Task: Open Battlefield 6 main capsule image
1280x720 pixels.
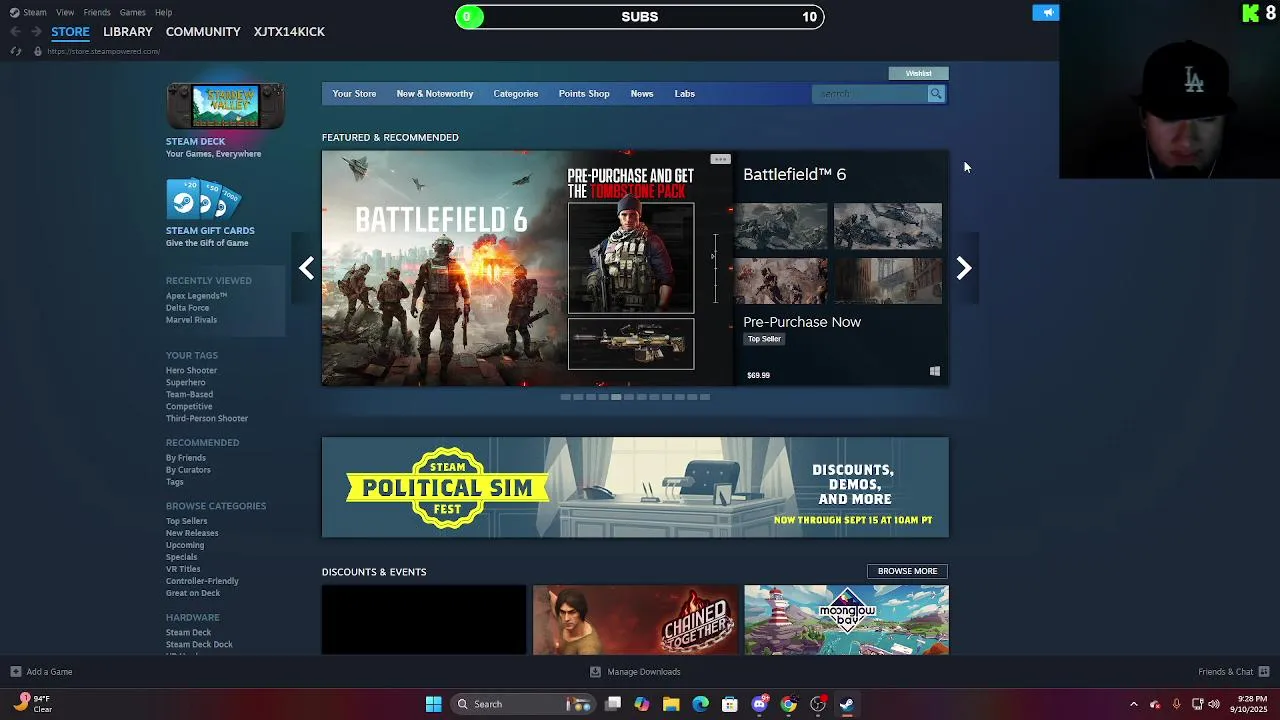Action: pos(527,268)
